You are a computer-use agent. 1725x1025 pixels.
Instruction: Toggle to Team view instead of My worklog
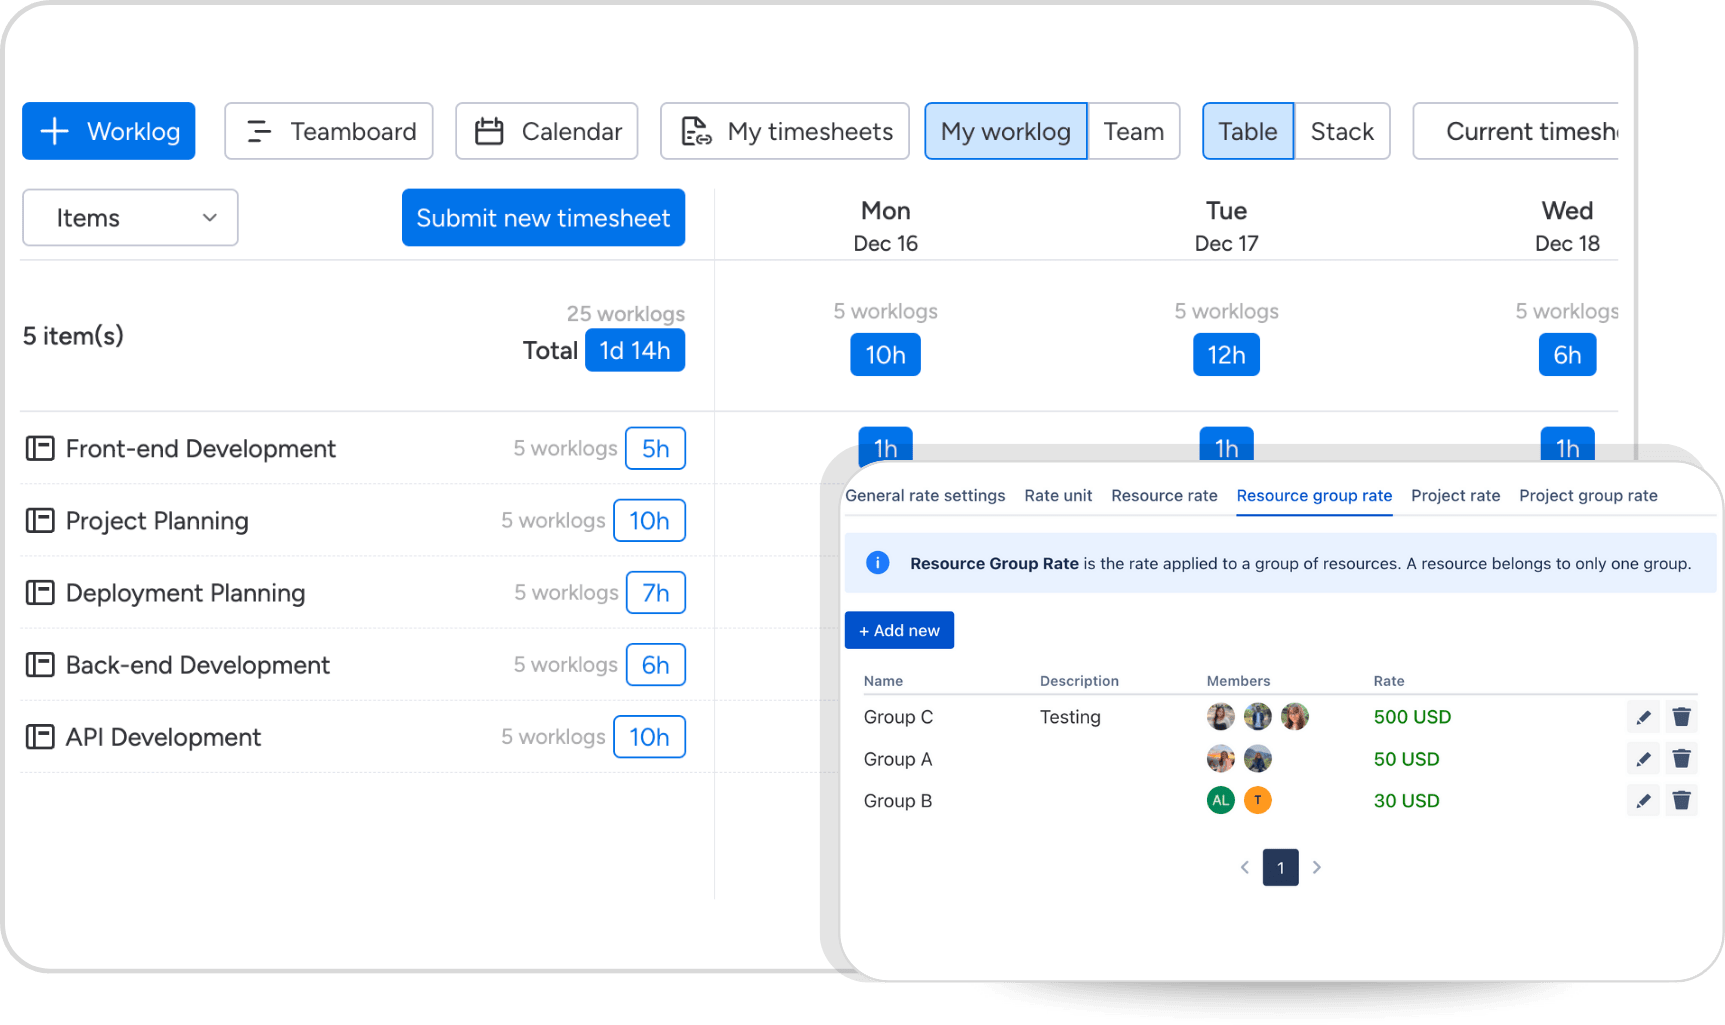click(1134, 131)
